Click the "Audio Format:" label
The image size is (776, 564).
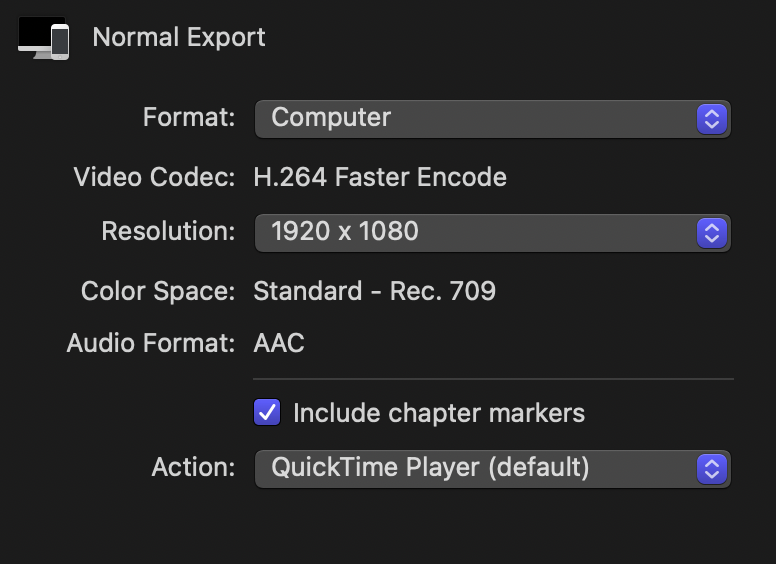[151, 344]
